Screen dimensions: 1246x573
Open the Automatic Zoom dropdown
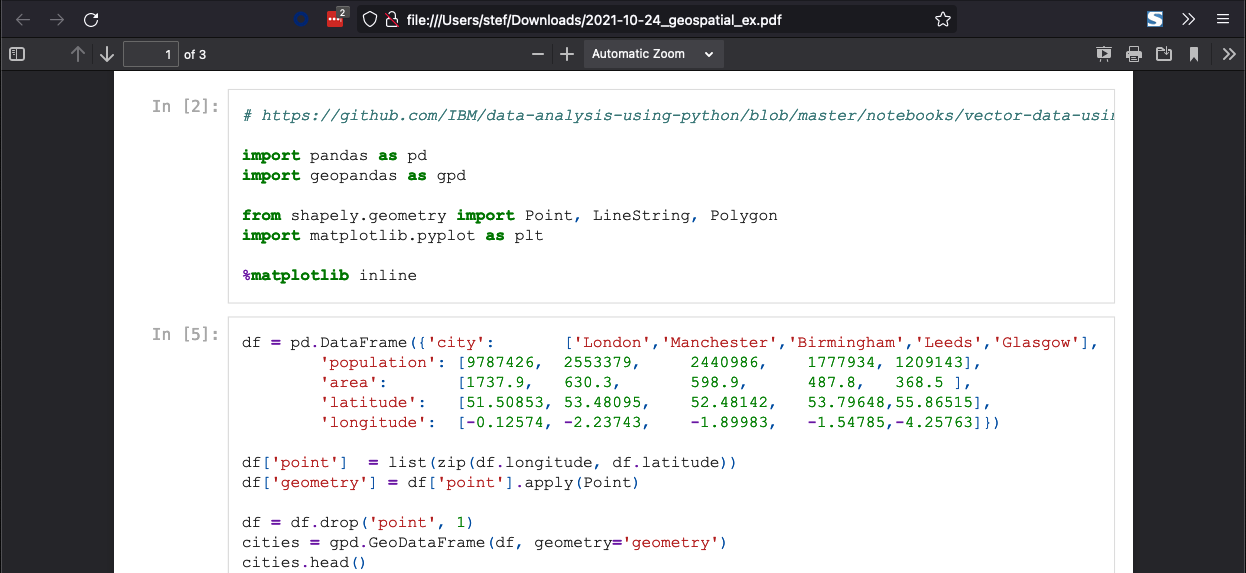coord(653,54)
